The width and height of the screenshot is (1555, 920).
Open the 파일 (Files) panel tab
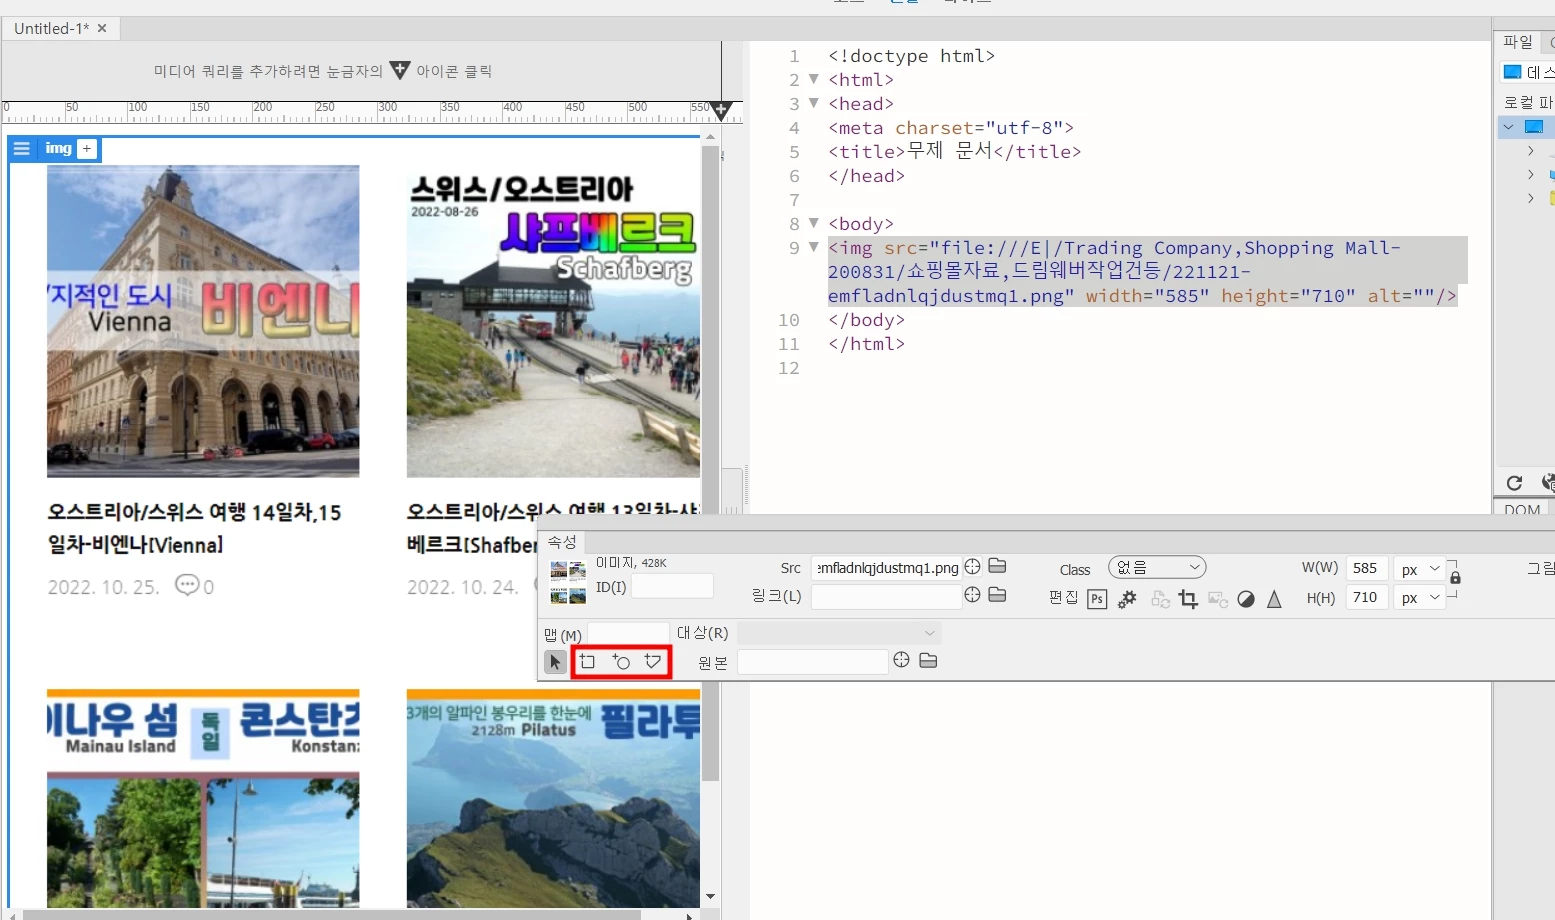[x=1518, y=42]
